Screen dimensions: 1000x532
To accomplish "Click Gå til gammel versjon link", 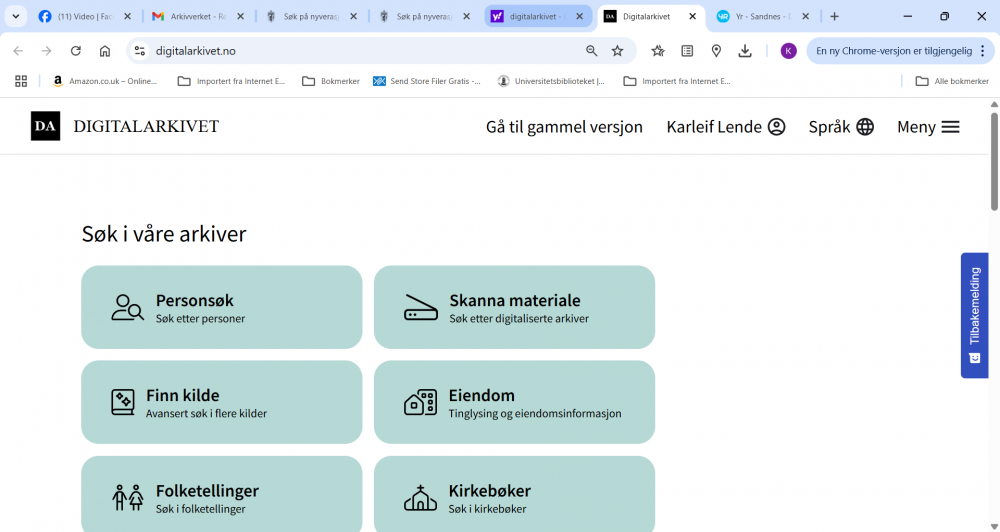I will [564, 127].
